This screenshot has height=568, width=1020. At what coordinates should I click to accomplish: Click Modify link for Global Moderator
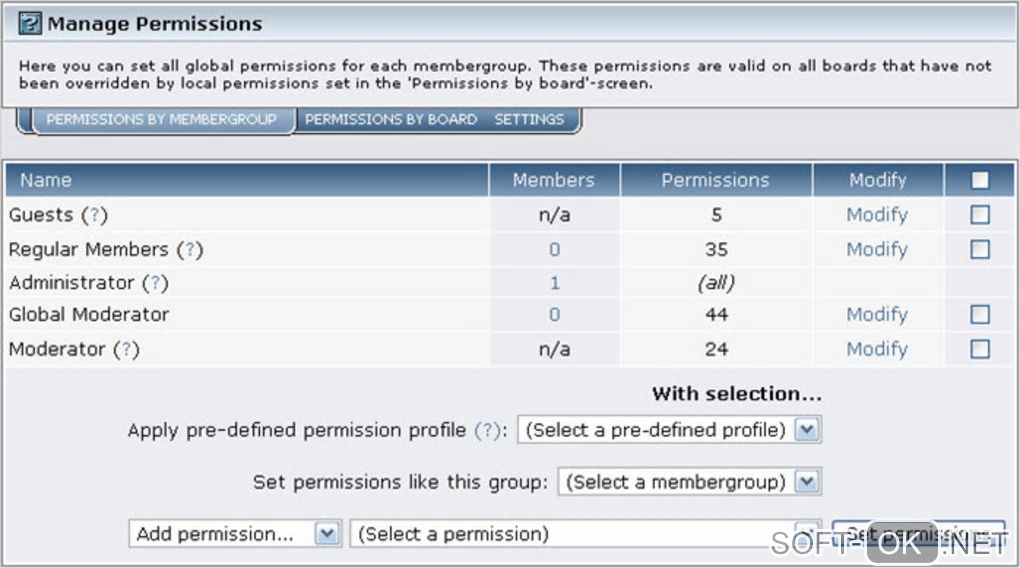pyautogui.click(x=877, y=315)
